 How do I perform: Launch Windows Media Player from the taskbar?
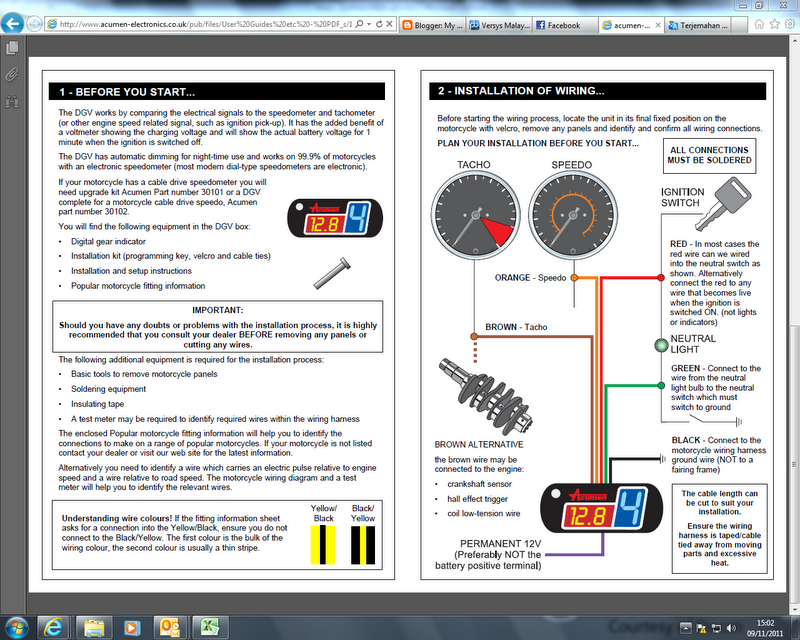(131, 628)
